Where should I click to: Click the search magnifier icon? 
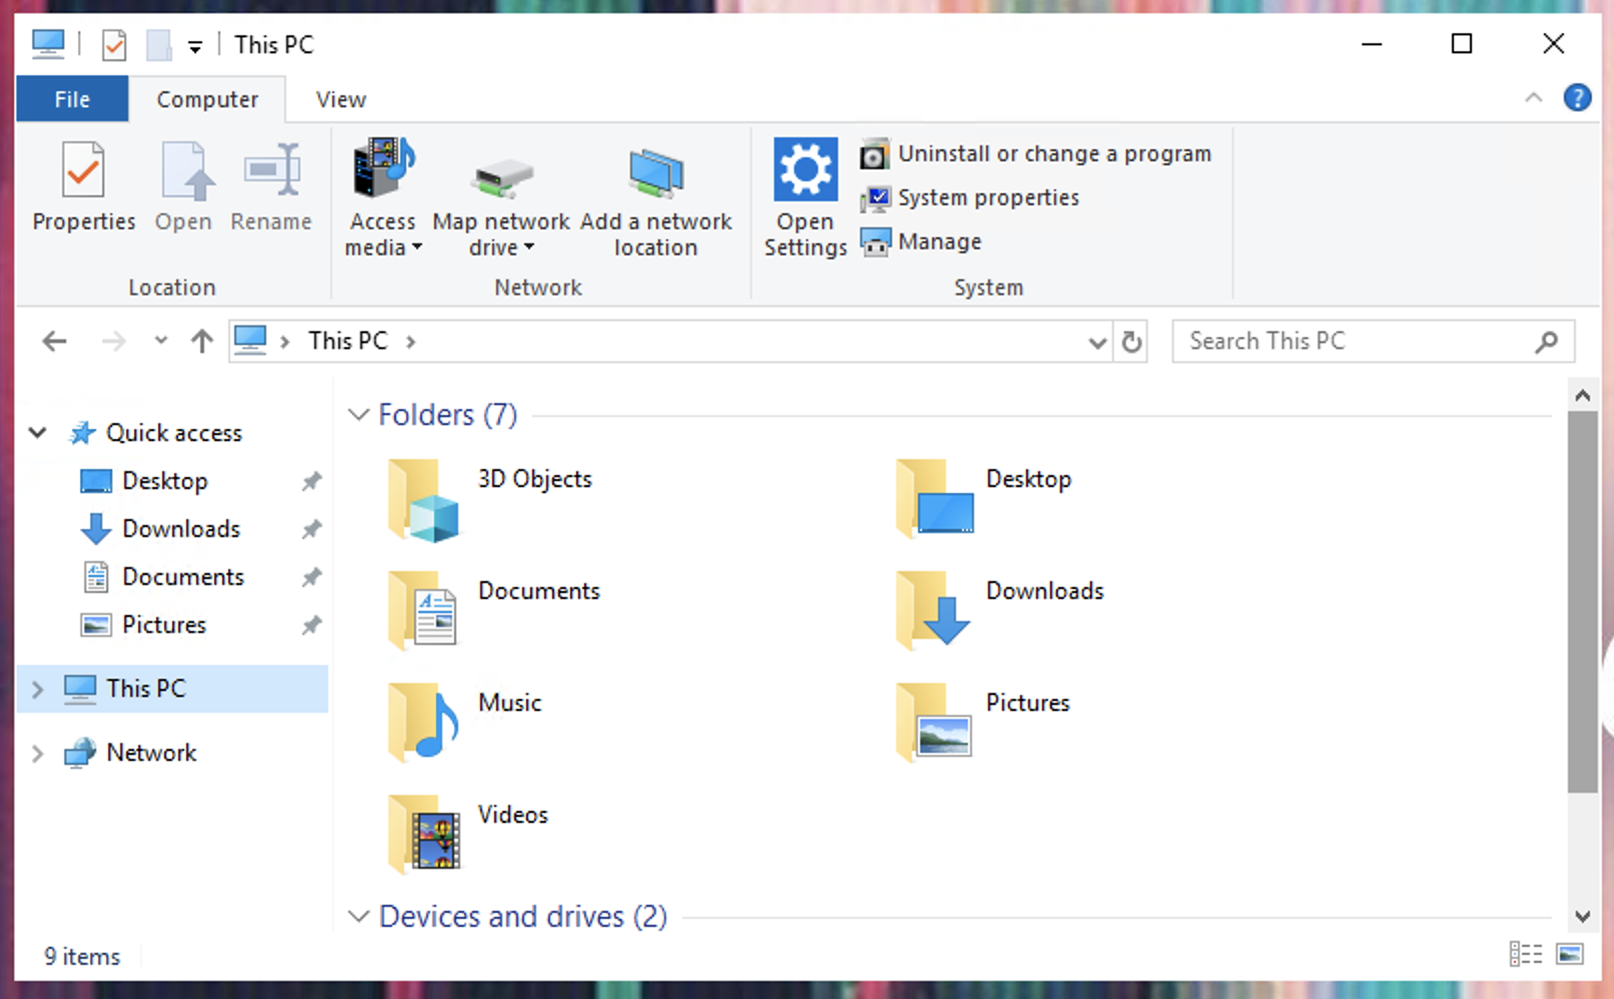[x=1546, y=342]
